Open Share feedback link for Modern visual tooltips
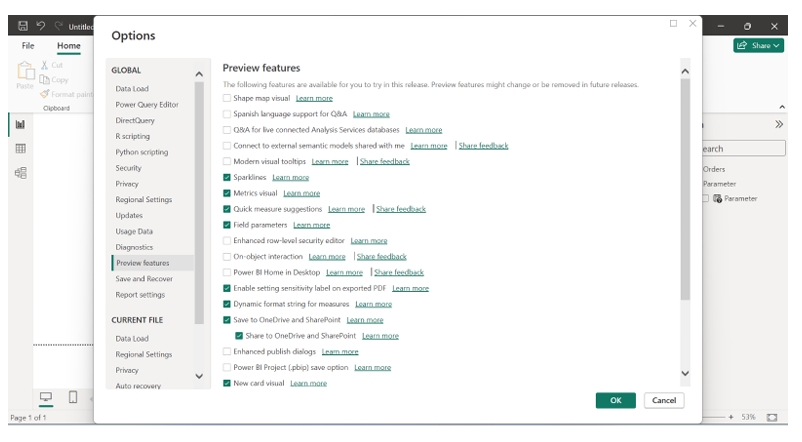This screenshot has height=442, width=802. click(x=385, y=162)
